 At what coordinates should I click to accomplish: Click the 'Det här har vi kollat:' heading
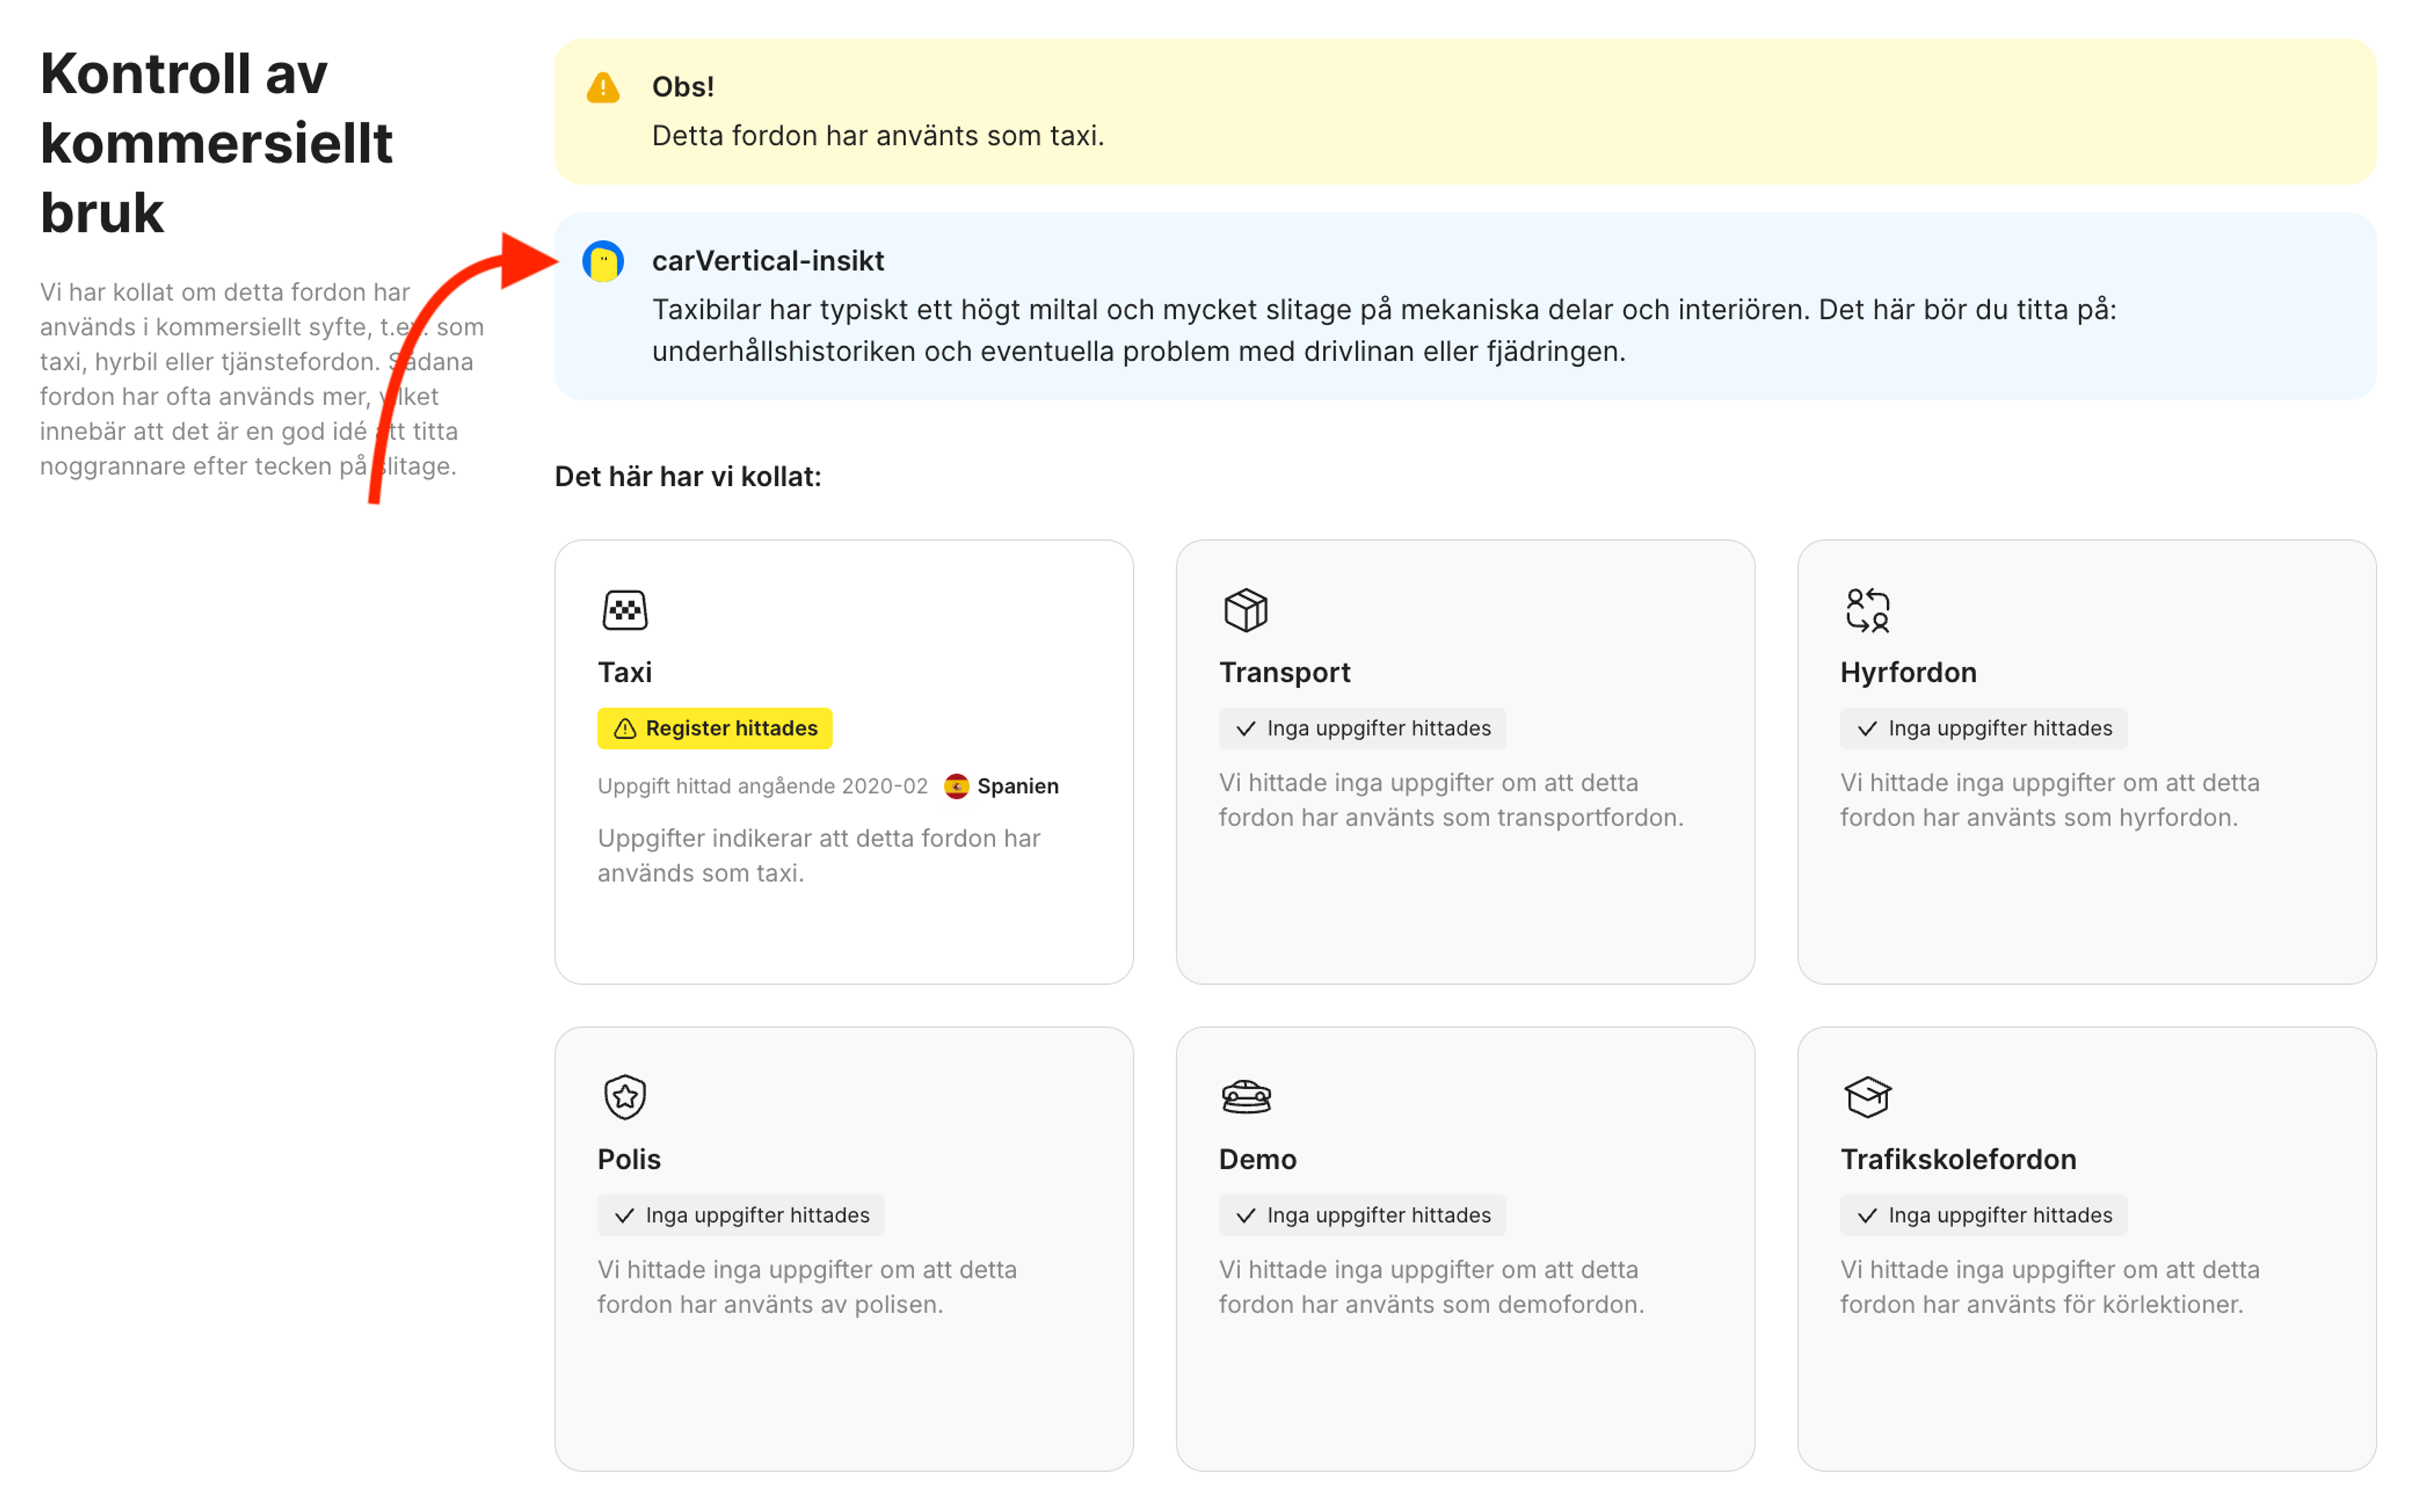pos(687,476)
